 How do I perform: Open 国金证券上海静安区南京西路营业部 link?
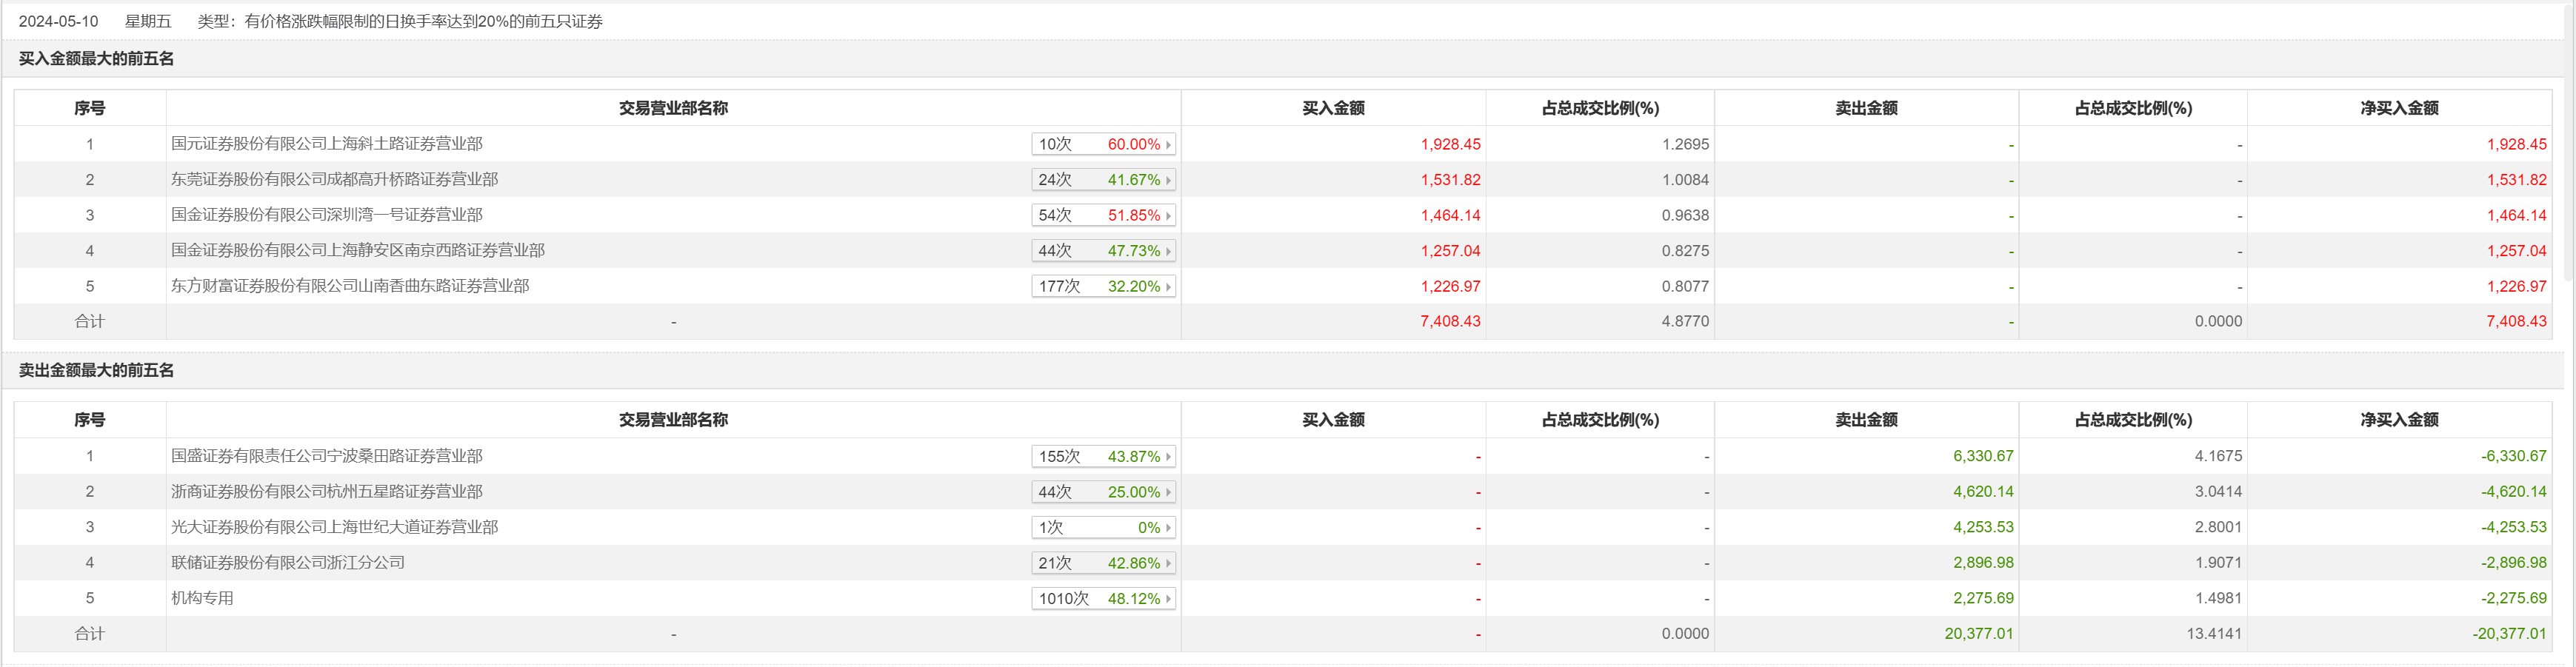point(358,251)
